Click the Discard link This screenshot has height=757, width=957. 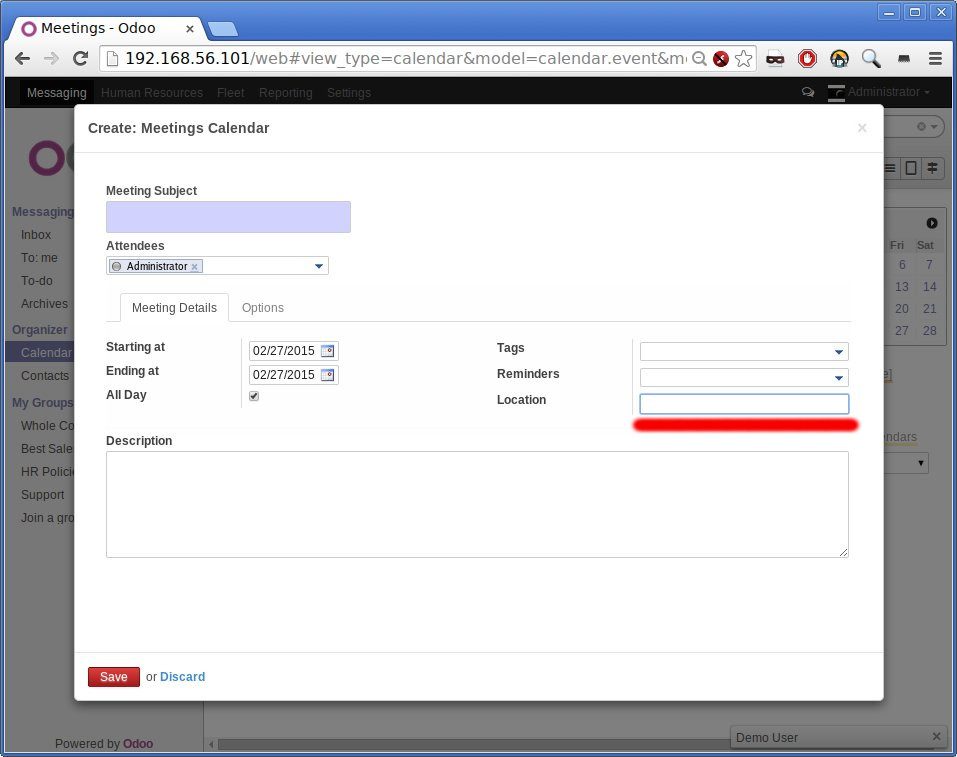coord(182,677)
